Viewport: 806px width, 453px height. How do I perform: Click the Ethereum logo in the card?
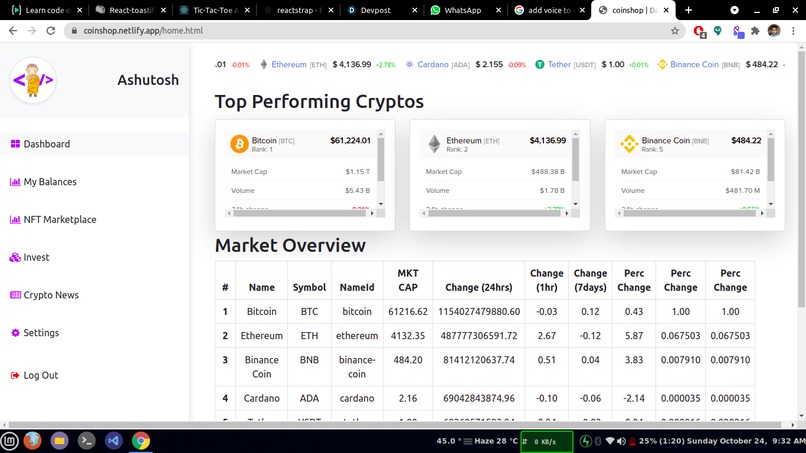[434, 144]
